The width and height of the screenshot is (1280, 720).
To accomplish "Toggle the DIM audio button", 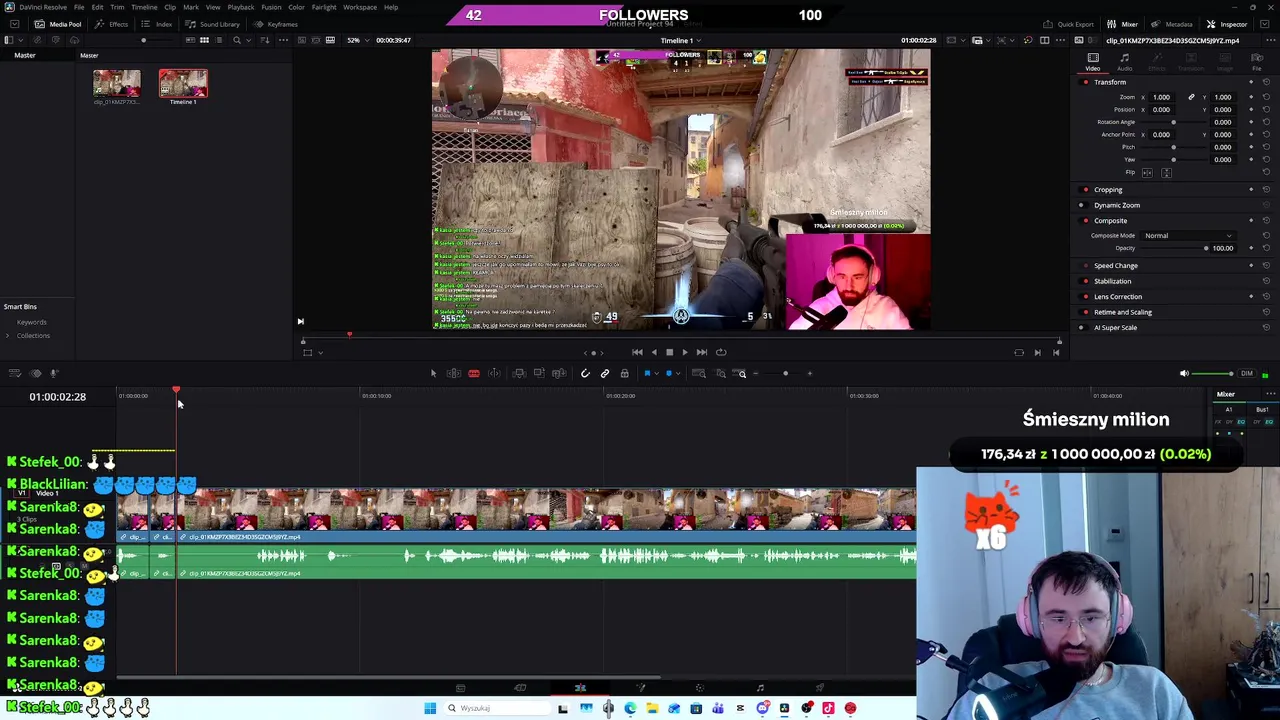I will pyautogui.click(x=1246, y=373).
